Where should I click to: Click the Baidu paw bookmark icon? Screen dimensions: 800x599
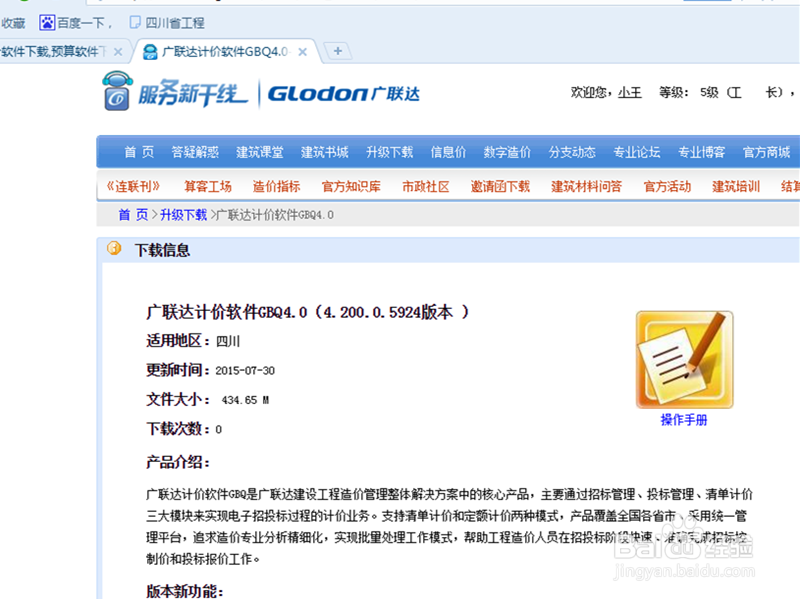pos(47,22)
